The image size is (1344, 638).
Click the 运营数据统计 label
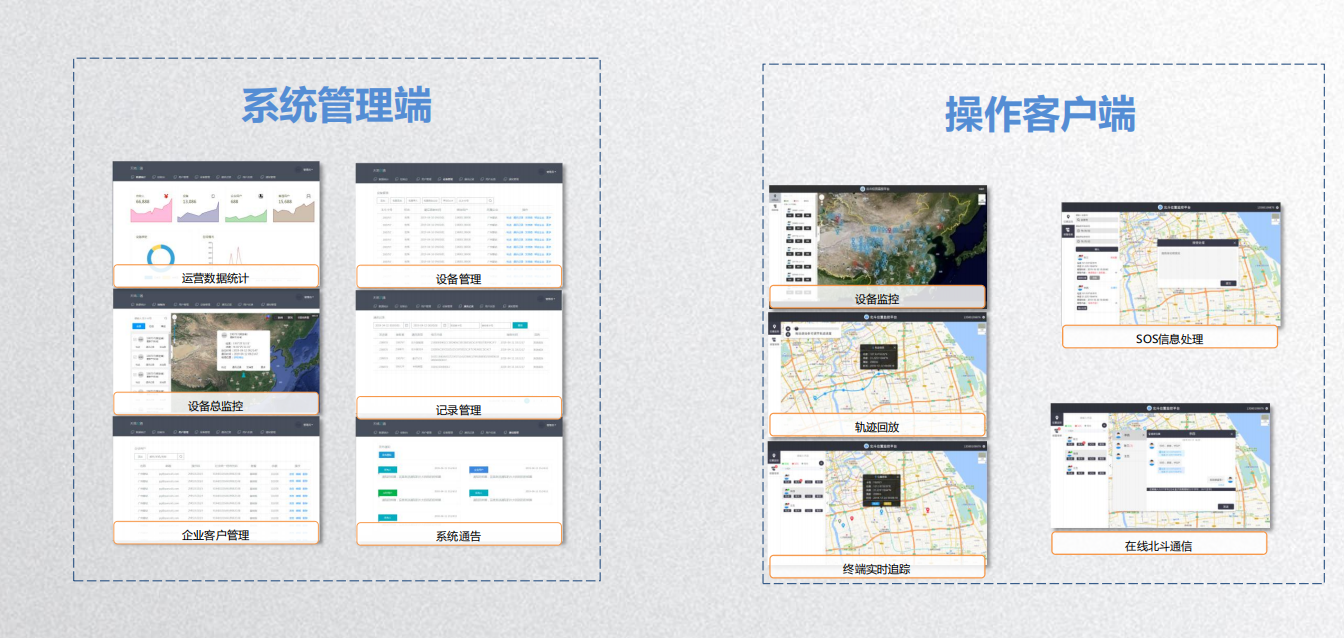(215, 277)
